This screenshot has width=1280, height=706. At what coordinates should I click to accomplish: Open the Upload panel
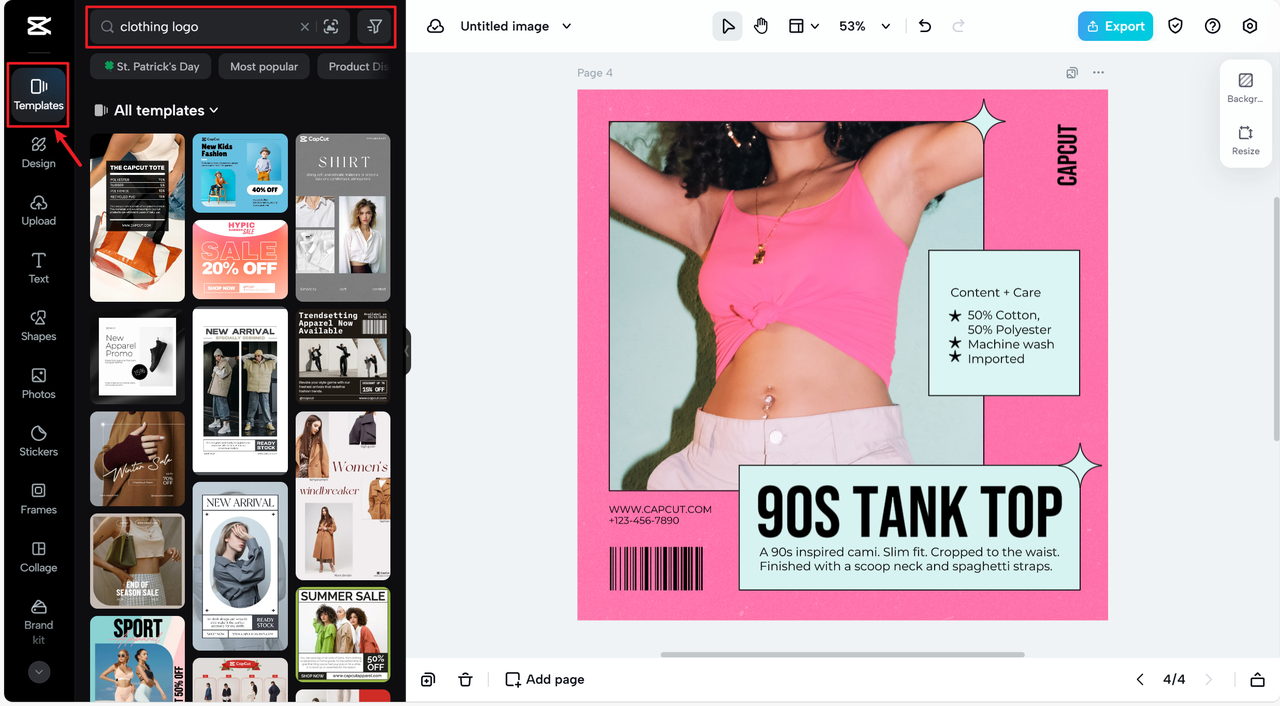(x=39, y=210)
